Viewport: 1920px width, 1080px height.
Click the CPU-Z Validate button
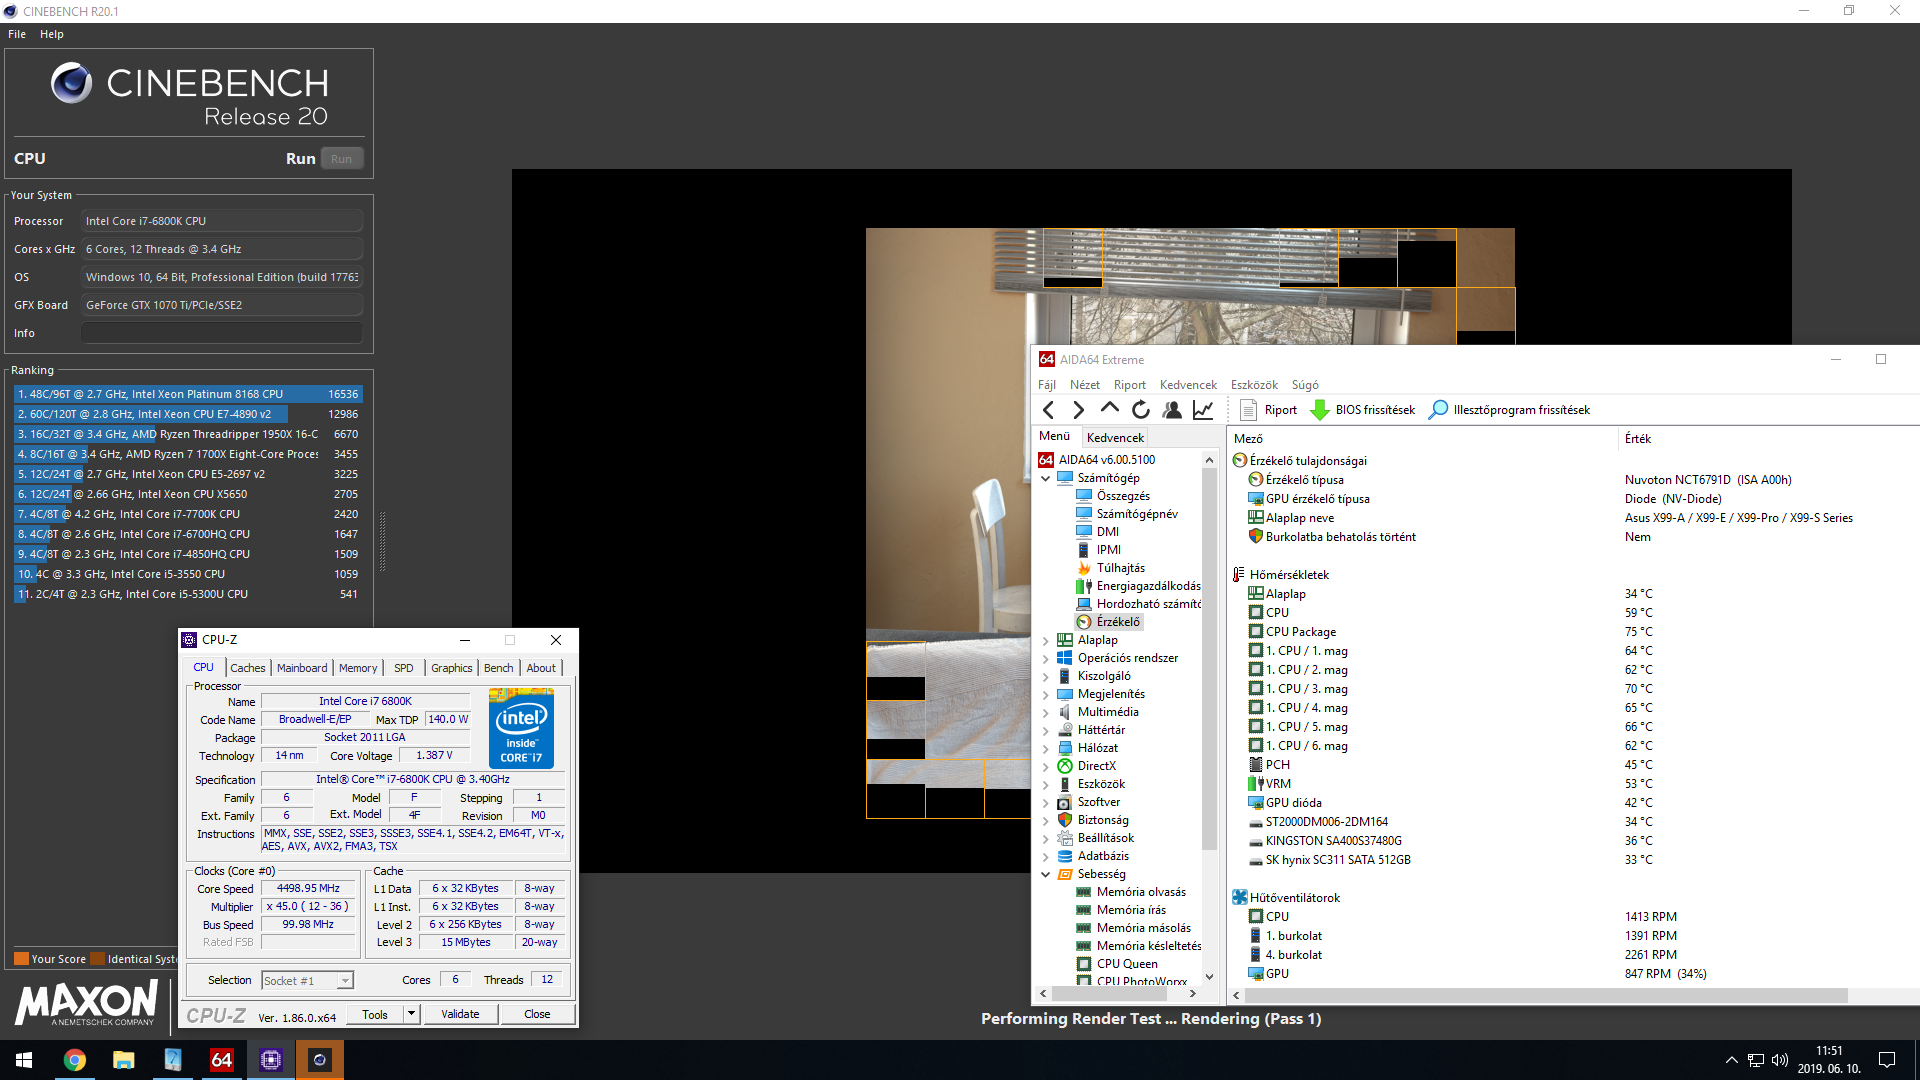460,1014
